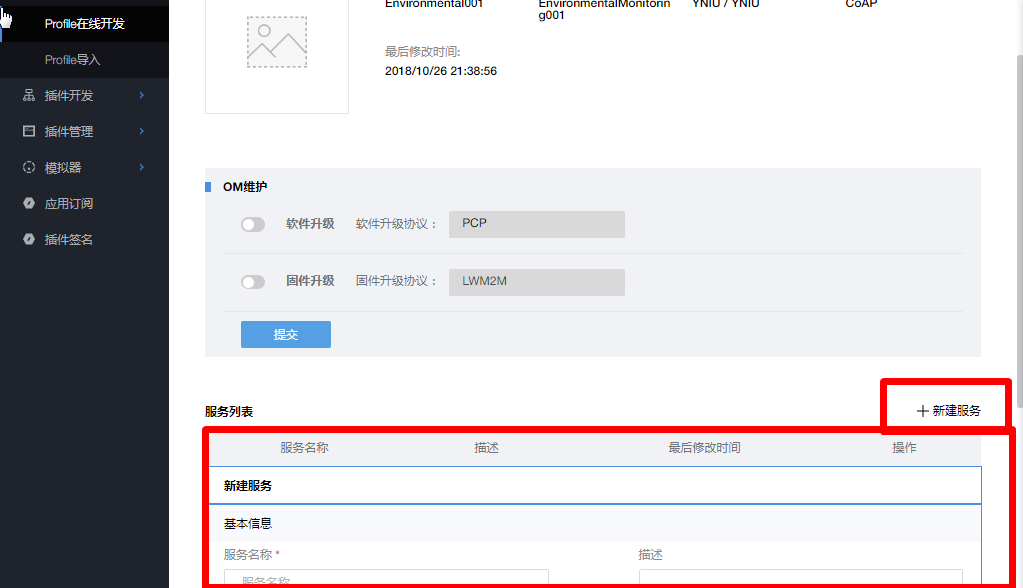The height and width of the screenshot is (588, 1023).
Task: Click the 提交 button
Action: (x=285, y=334)
